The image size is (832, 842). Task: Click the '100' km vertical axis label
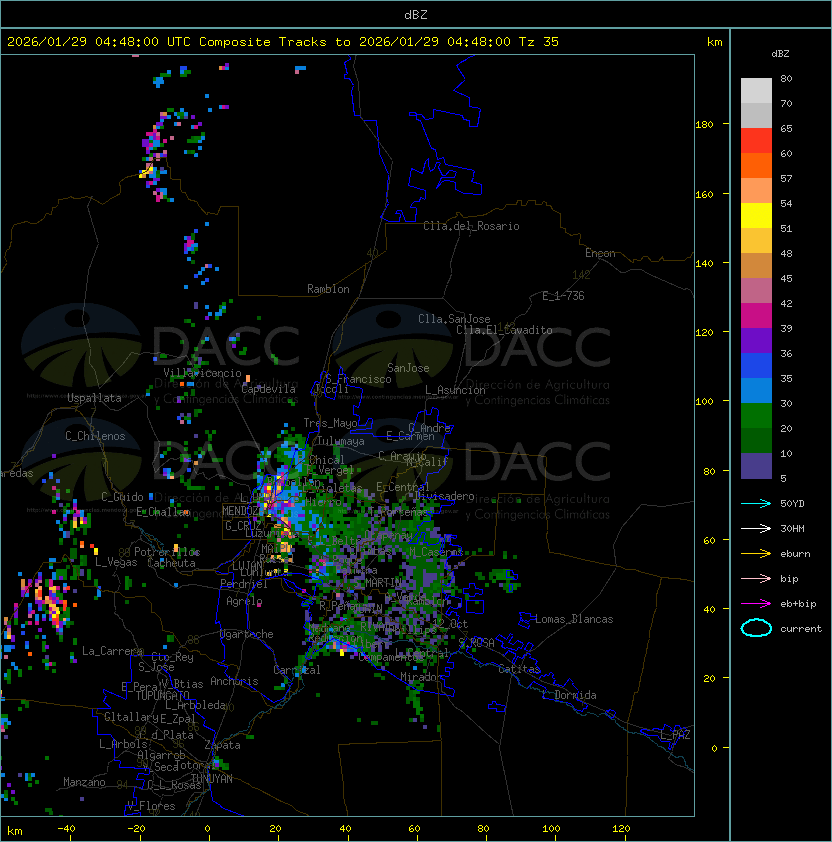click(704, 401)
